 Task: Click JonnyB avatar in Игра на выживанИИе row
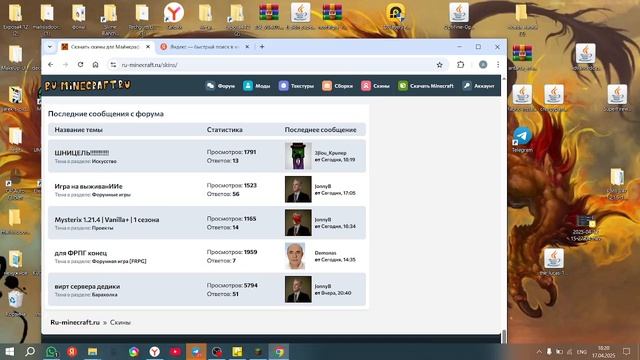(298, 189)
